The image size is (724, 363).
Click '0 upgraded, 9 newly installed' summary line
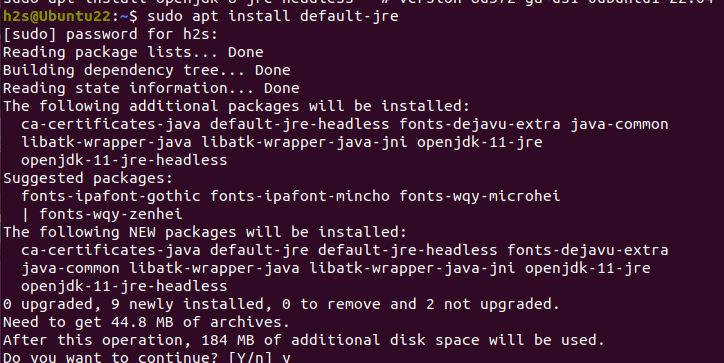click(281, 304)
